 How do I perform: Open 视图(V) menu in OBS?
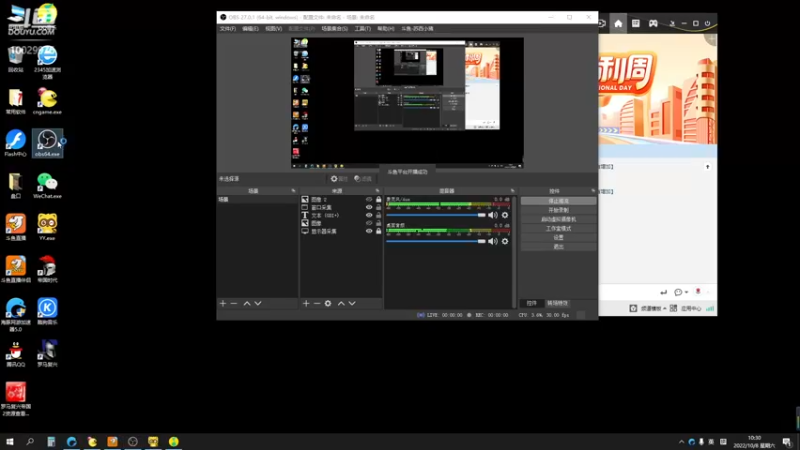tap(273, 29)
